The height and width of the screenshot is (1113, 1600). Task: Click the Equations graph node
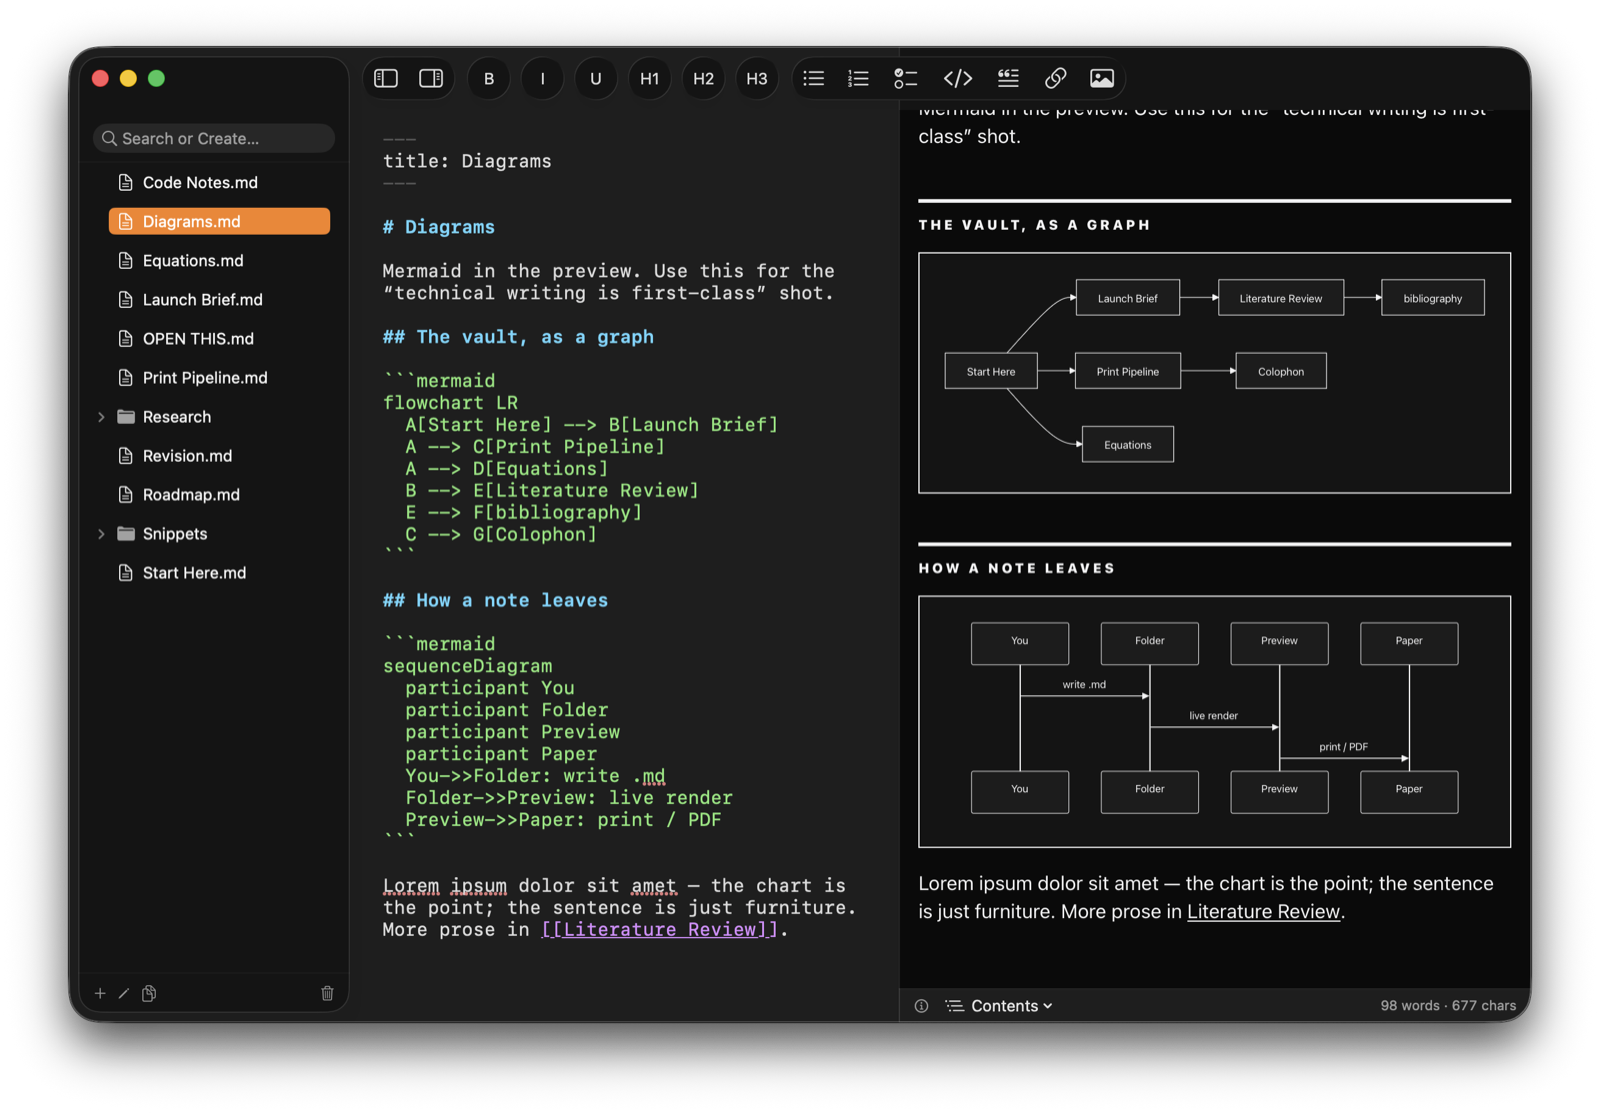pyautogui.click(x=1128, y=445)
